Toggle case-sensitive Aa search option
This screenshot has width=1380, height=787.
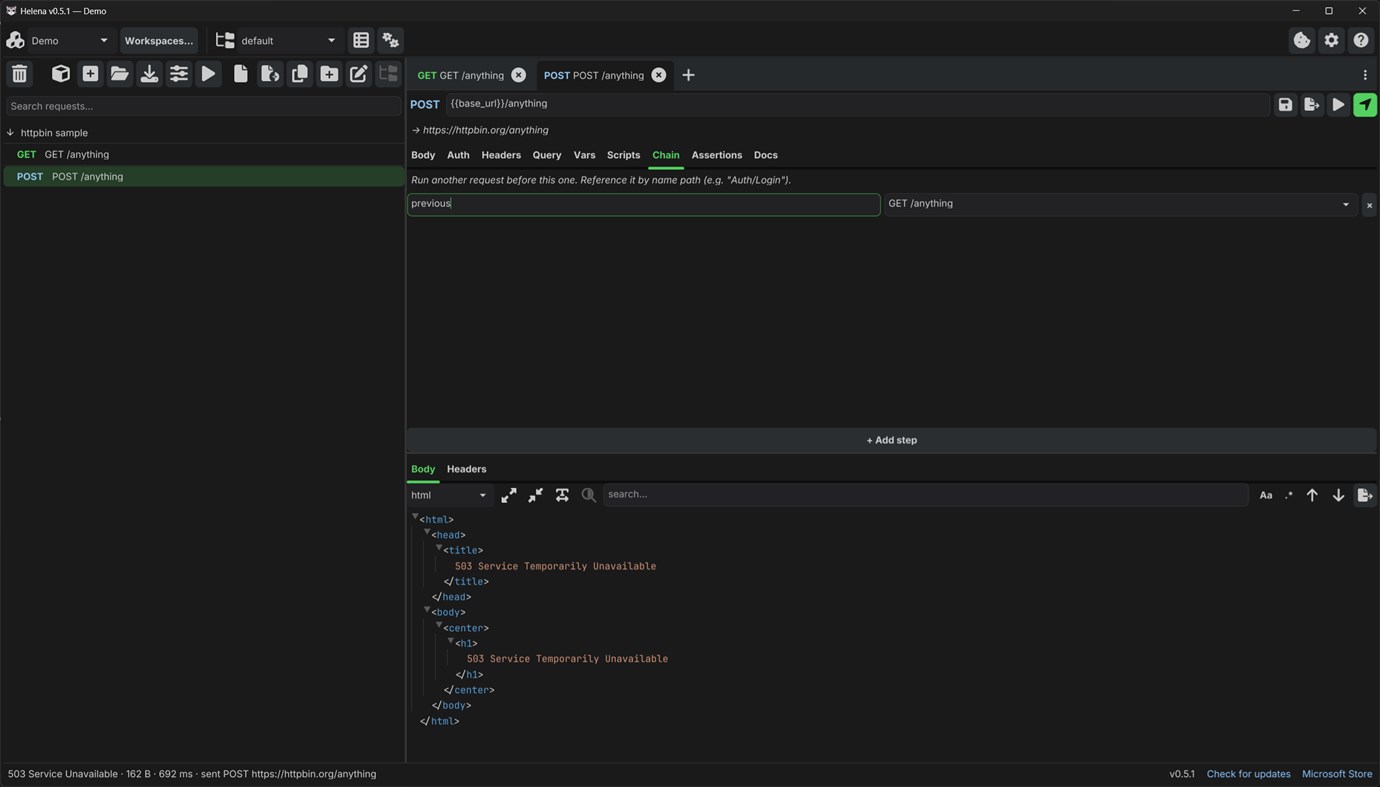1266,495
